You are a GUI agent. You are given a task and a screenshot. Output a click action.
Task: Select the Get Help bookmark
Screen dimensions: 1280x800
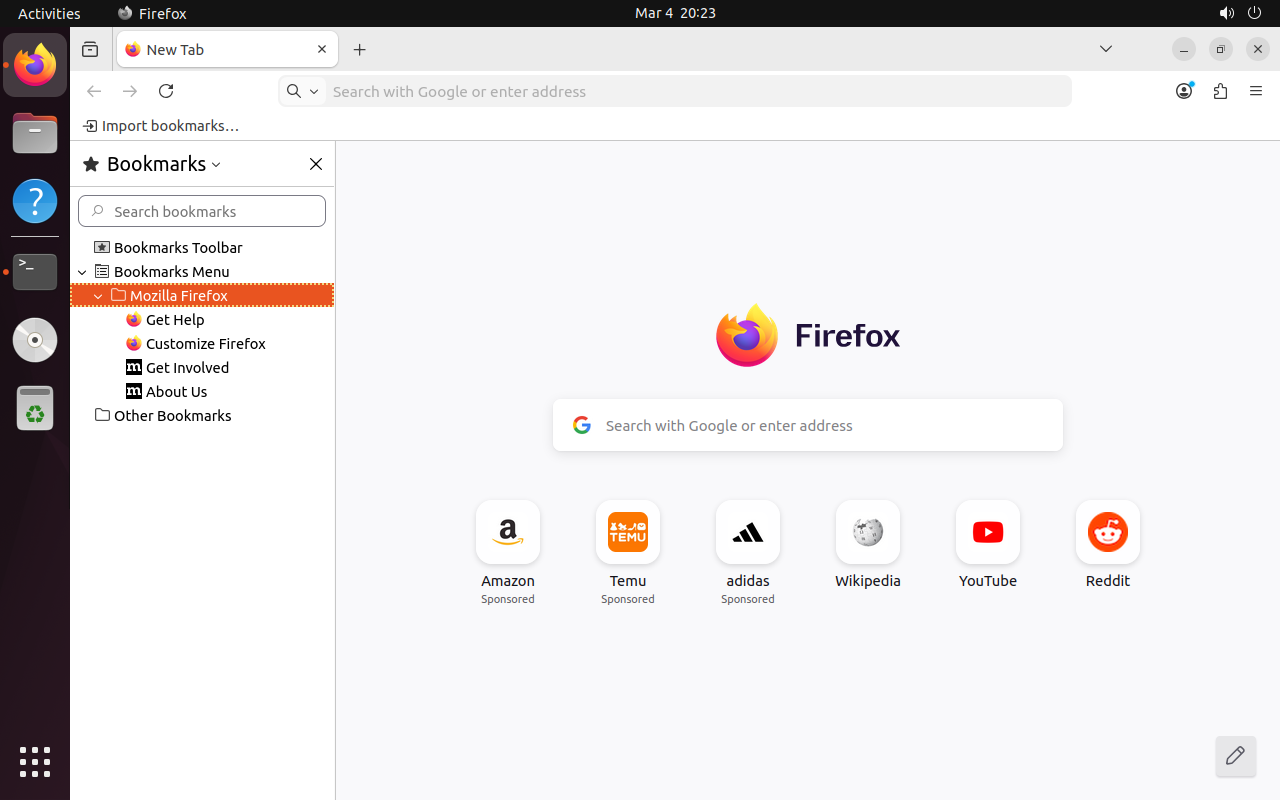176,319
